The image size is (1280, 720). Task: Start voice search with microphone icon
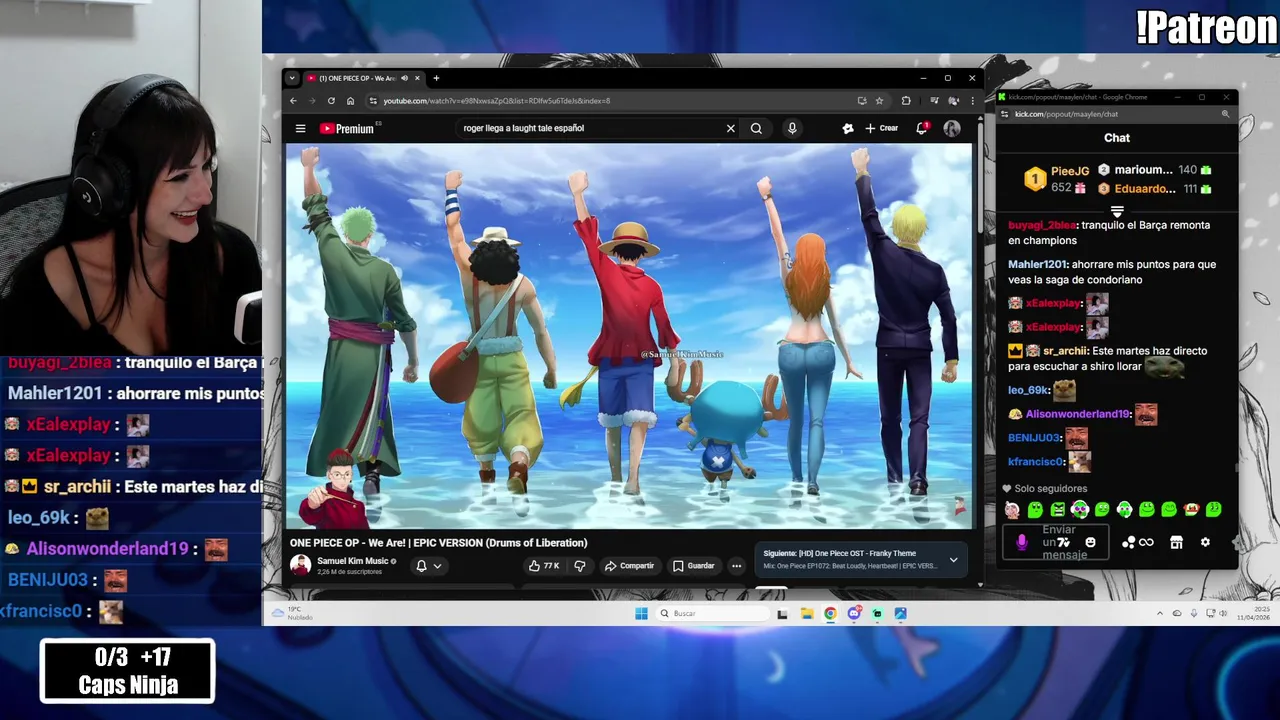(x=792, y=128)
